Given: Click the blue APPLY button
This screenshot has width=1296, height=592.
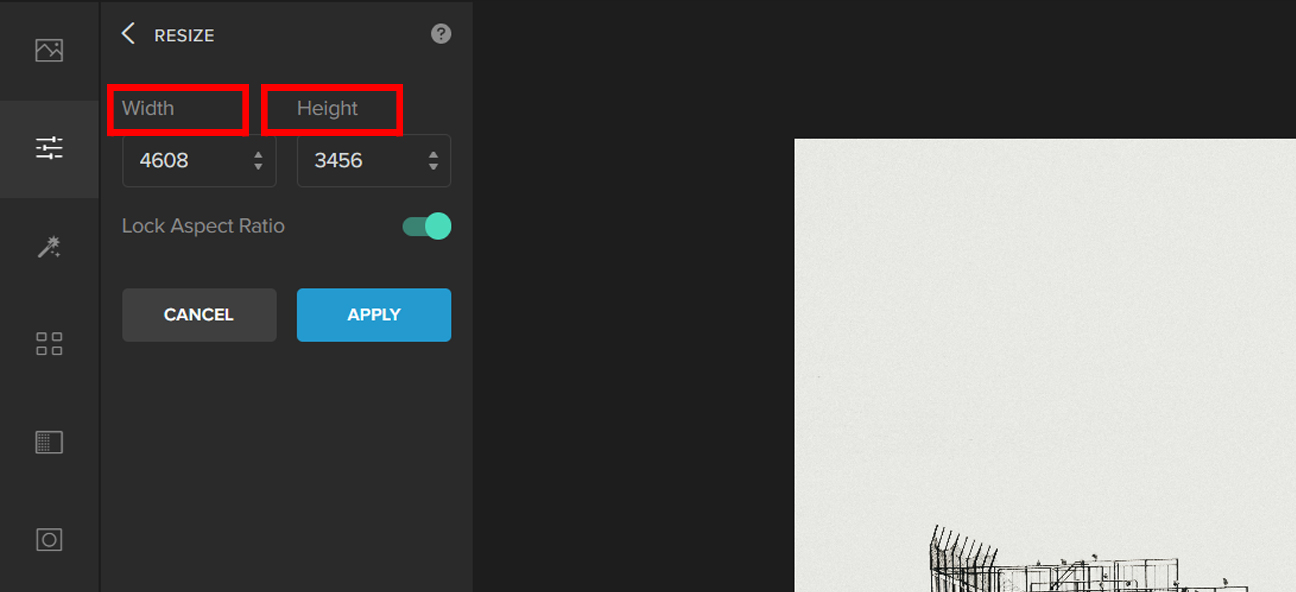Looking at the screenshot, I should coord(374,315).
